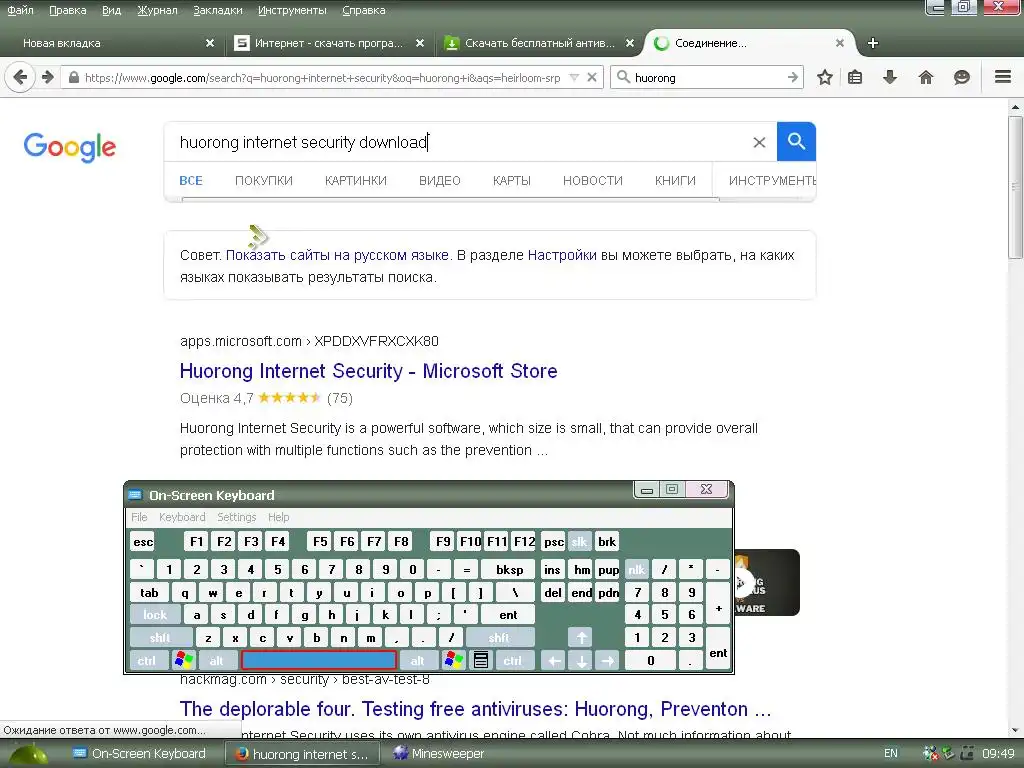Image resolution: width=1024 pixels, height=768 pixels.
Task: Go to home page with house icon
Action: (x=926, y=77)
